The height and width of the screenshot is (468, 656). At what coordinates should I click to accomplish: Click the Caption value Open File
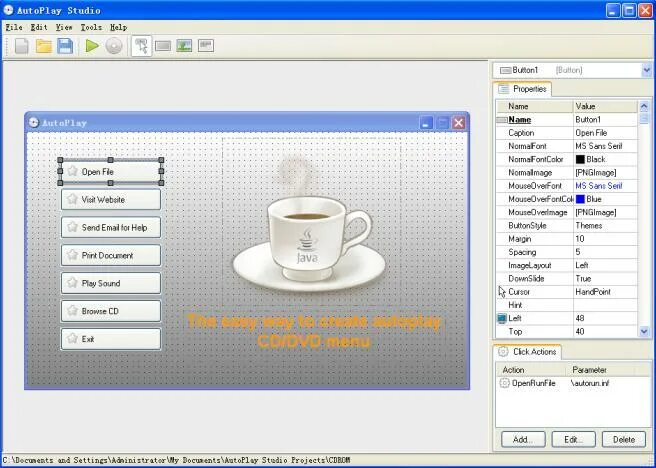(x=605, y=133)
